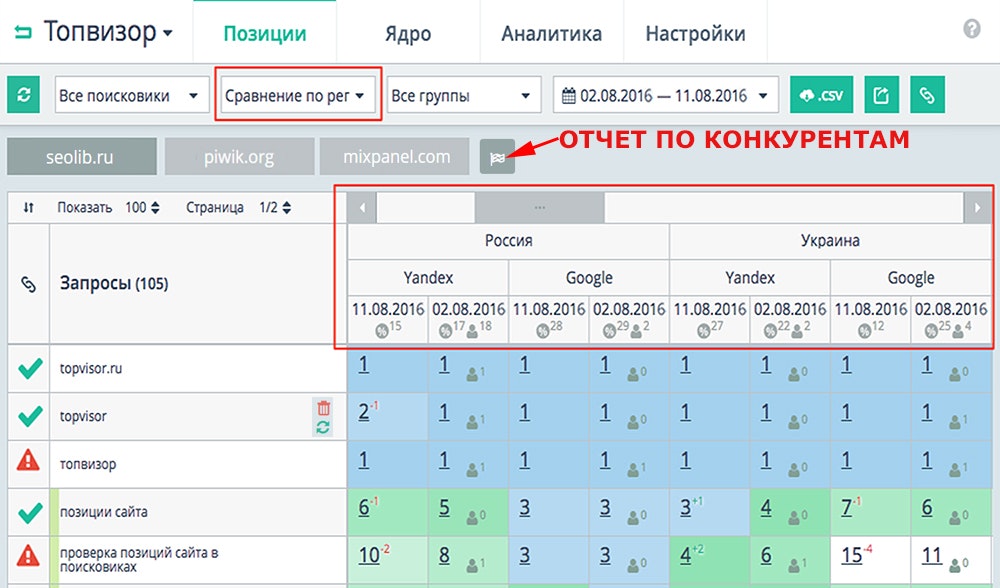Click the green checkmark for позиции сайта
This screenshot has width=1000, height=588.
pyautogui.click(x=29, y=512)
